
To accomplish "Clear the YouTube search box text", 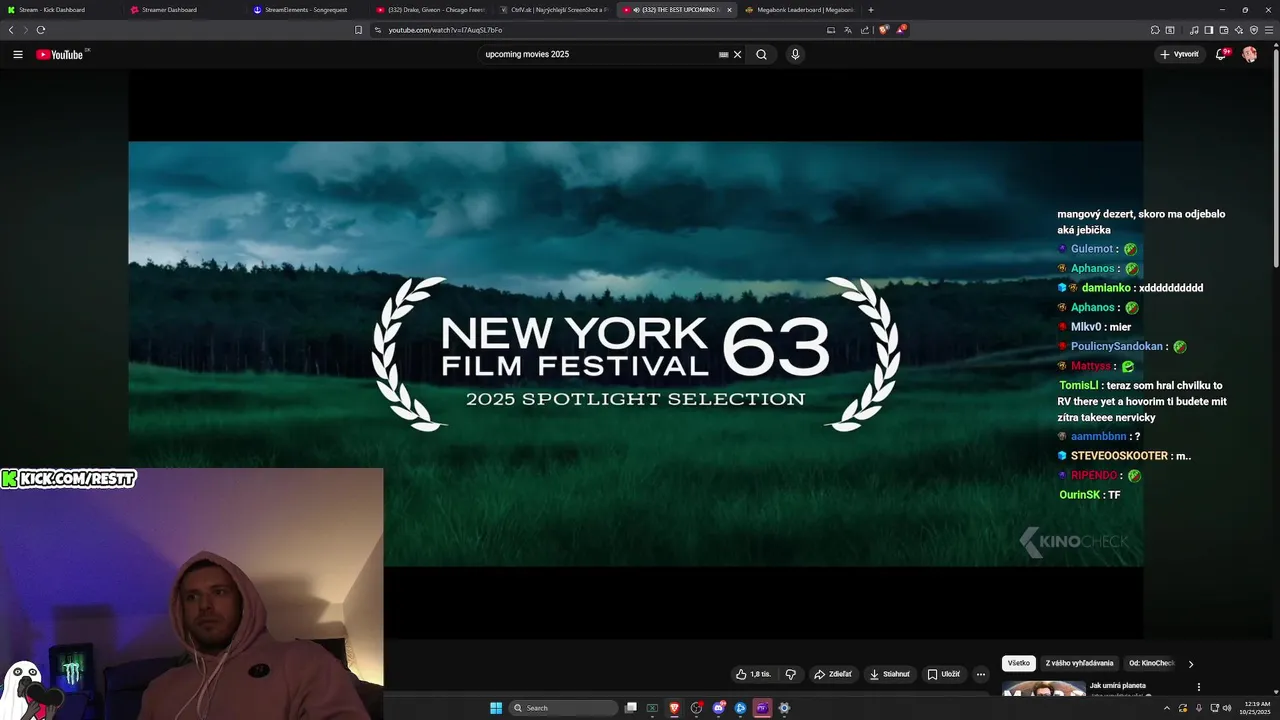I will pos(738,54).
